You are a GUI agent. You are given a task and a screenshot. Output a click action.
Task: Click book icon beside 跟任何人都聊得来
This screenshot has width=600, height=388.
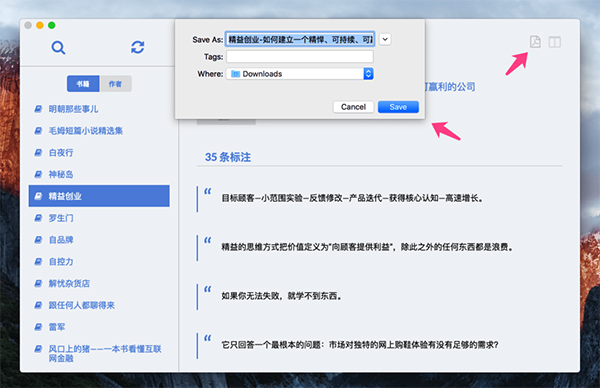[38, 305]
